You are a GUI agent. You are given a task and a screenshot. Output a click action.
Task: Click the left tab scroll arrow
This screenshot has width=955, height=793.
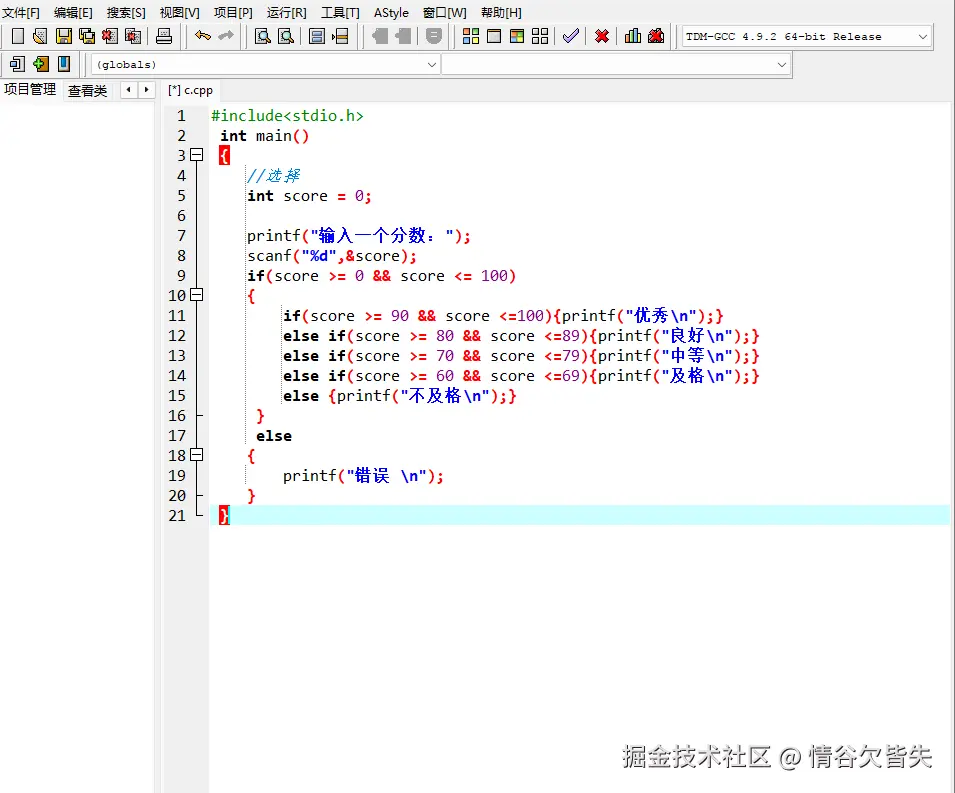click(x=129, y=90)
